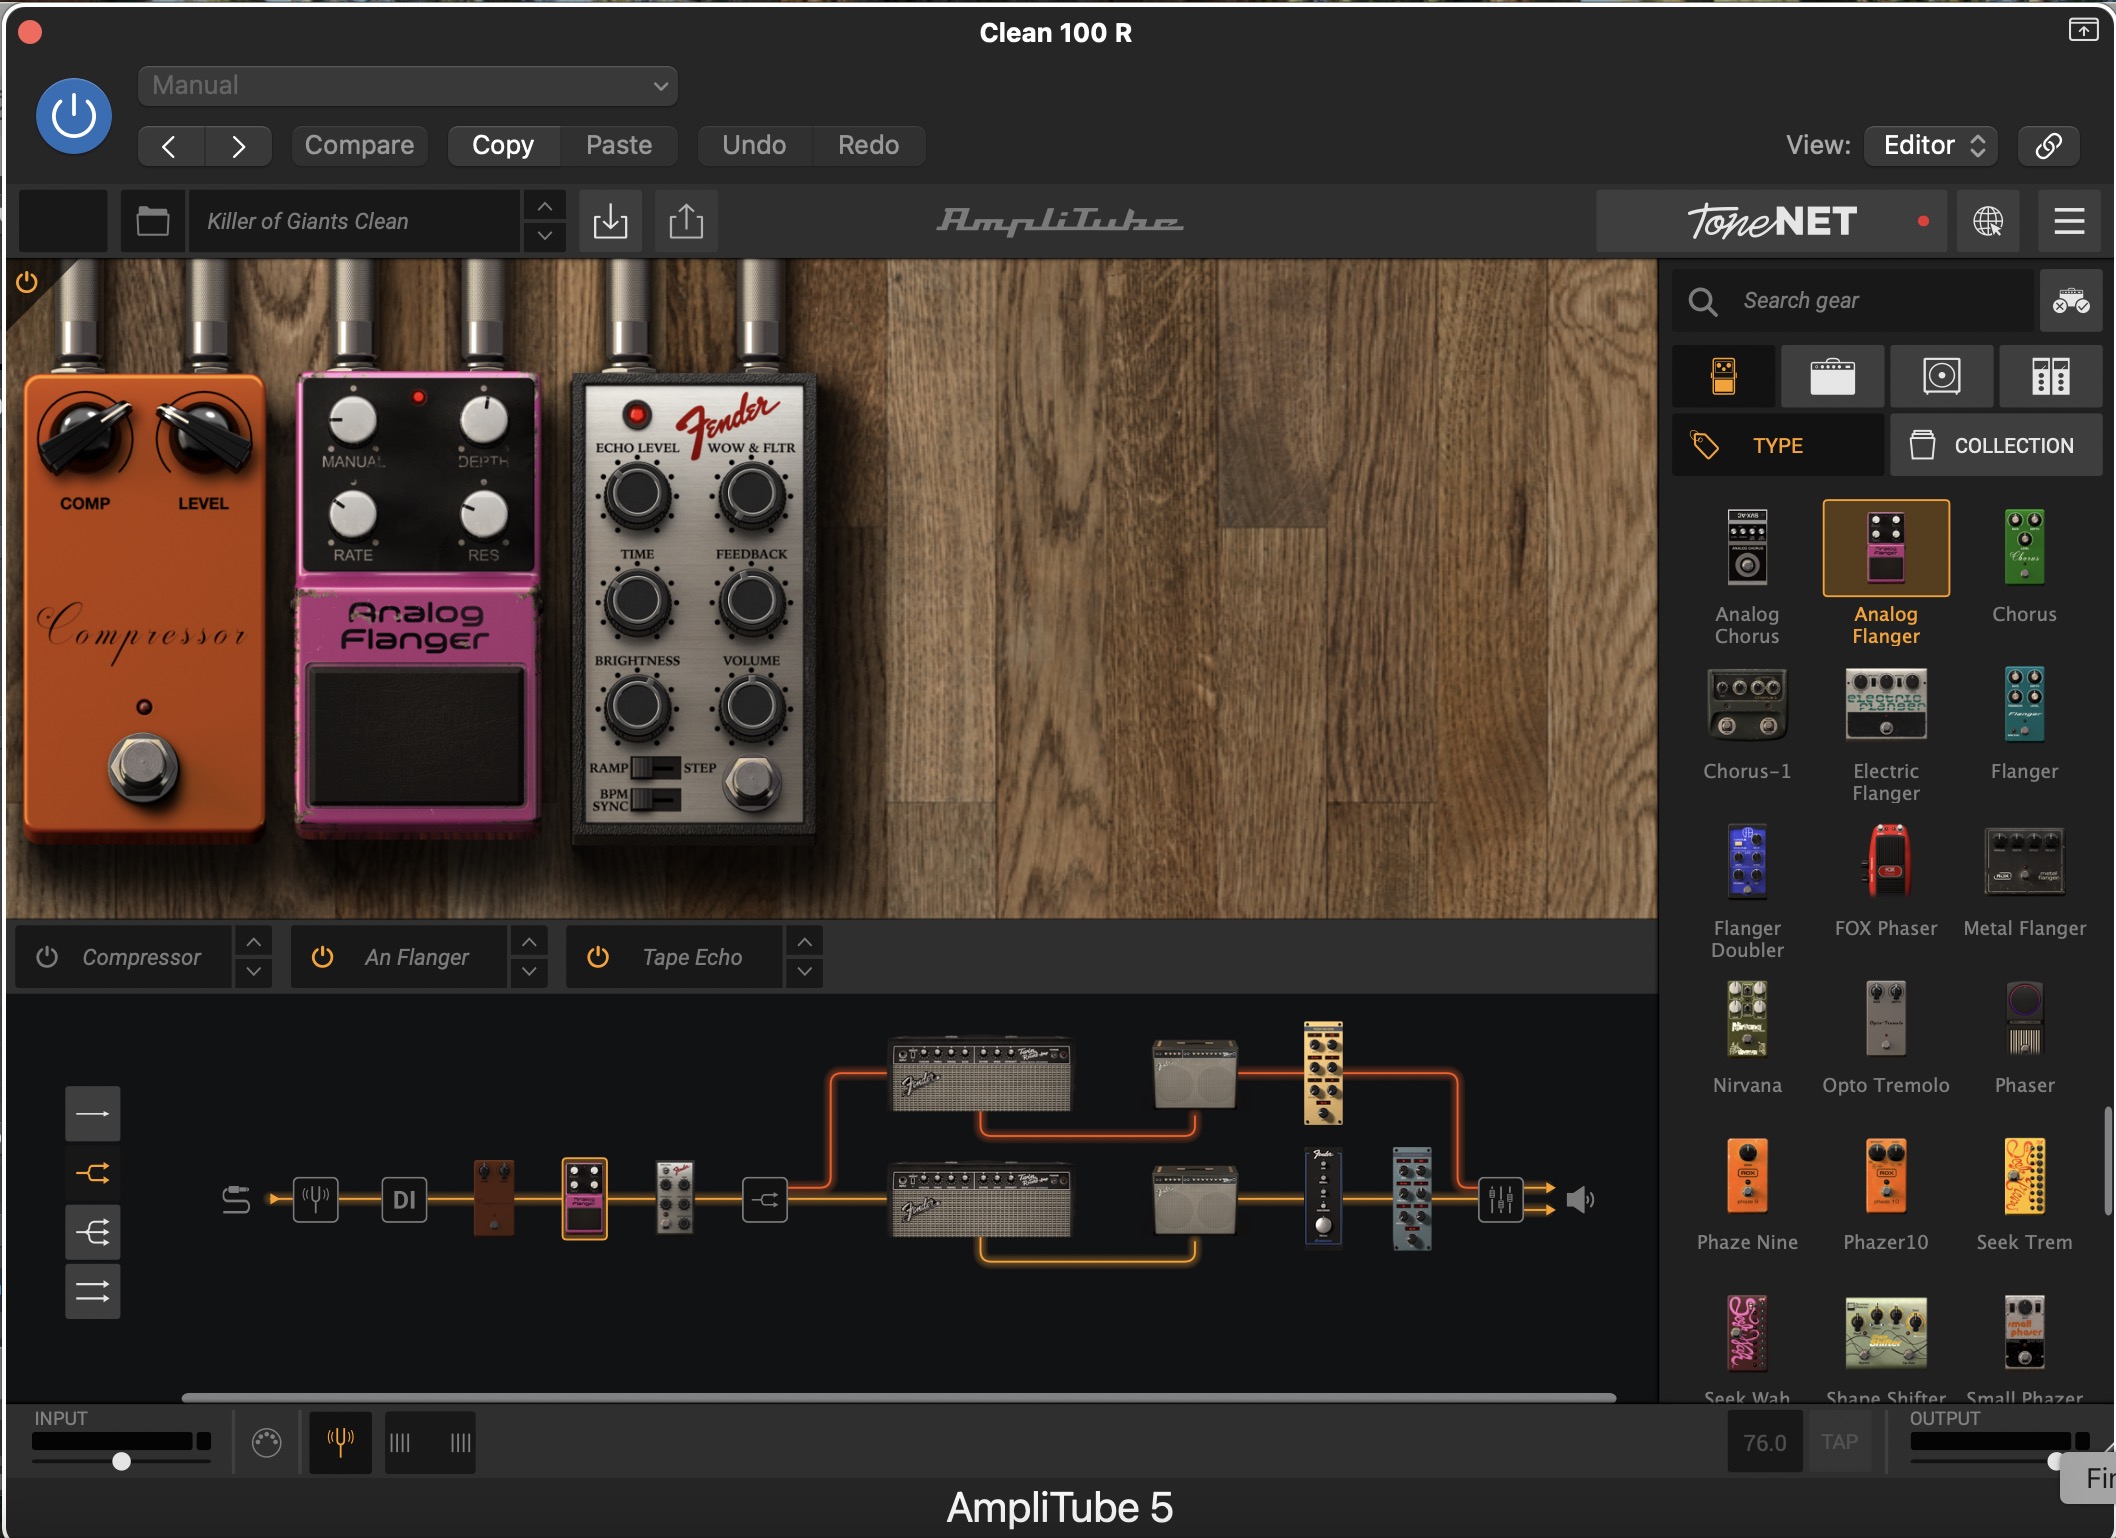
Task: Click the input source icon in chain
Action: click(x=236, y=1199)
